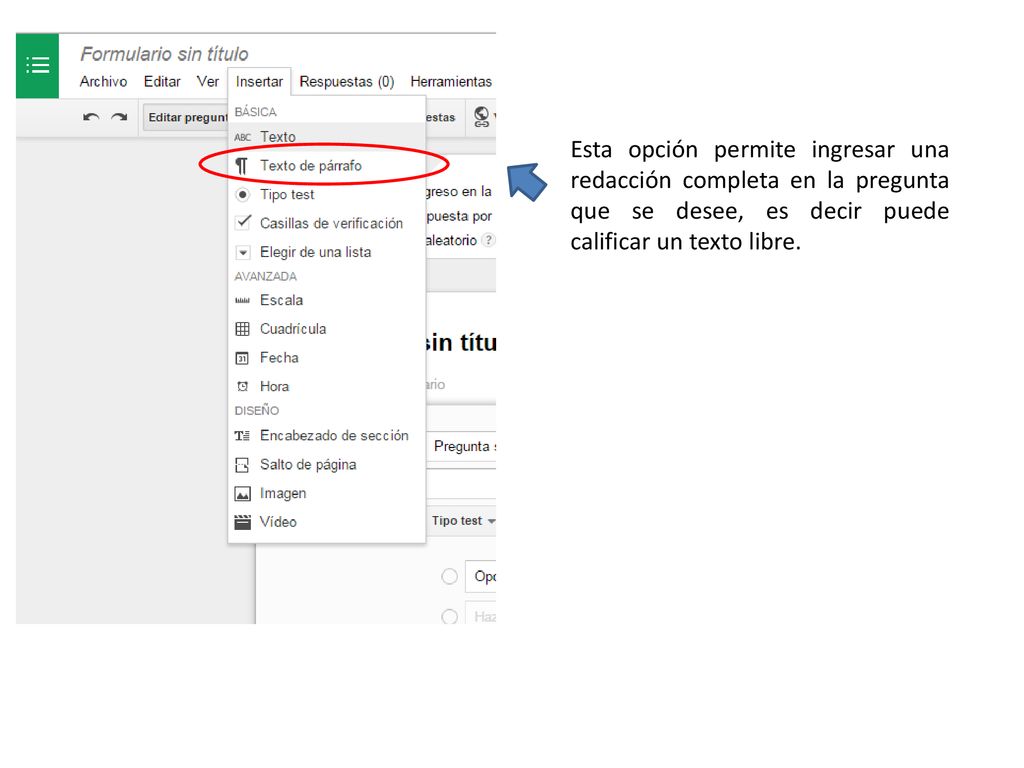Insert a Casillas de verificación question

tap(327, 223)
